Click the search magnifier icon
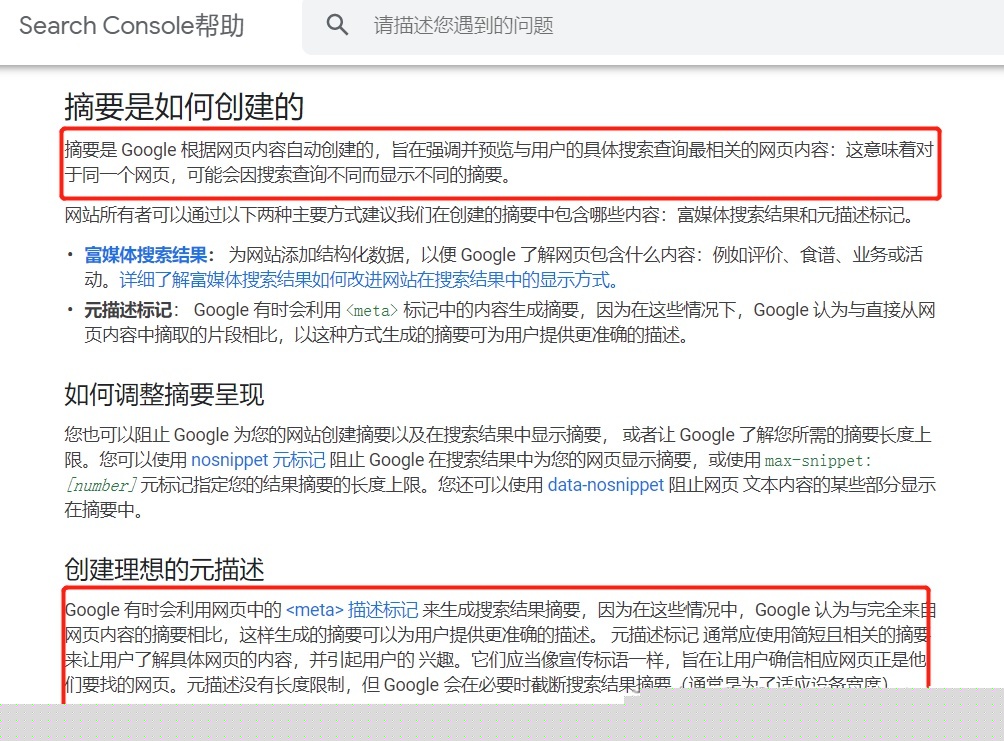 [337, 25]
